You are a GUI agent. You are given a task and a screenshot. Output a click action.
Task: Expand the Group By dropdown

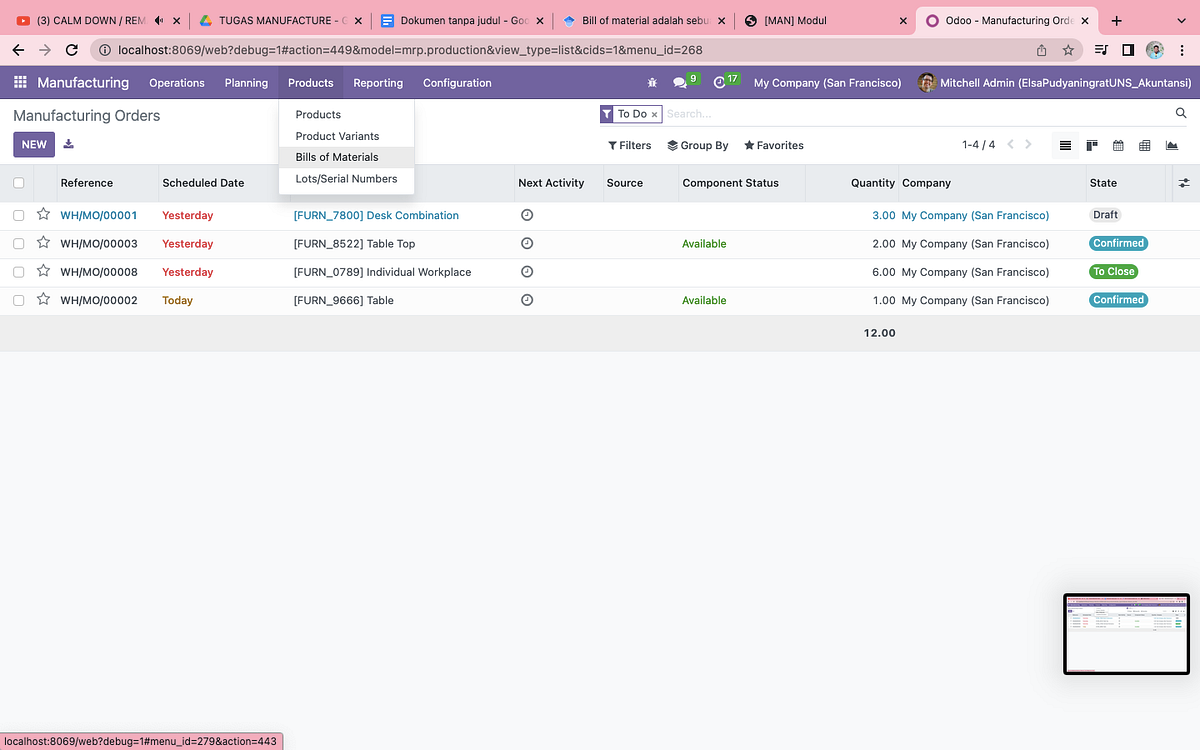pos(698,145)
